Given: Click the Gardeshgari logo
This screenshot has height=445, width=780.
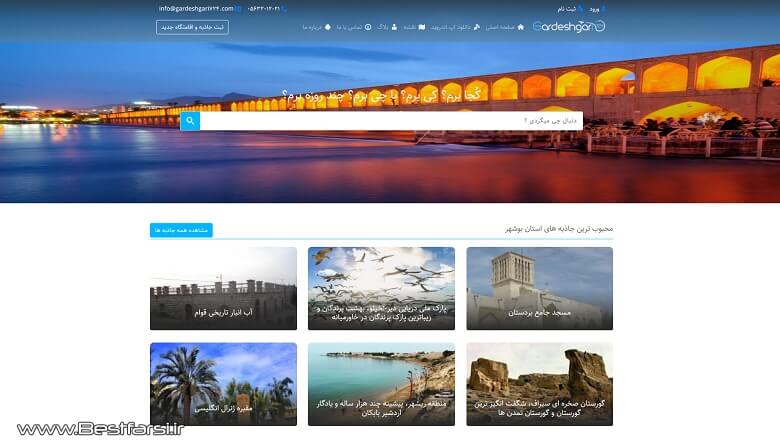Looking at the screenshot, I should 568,27.
